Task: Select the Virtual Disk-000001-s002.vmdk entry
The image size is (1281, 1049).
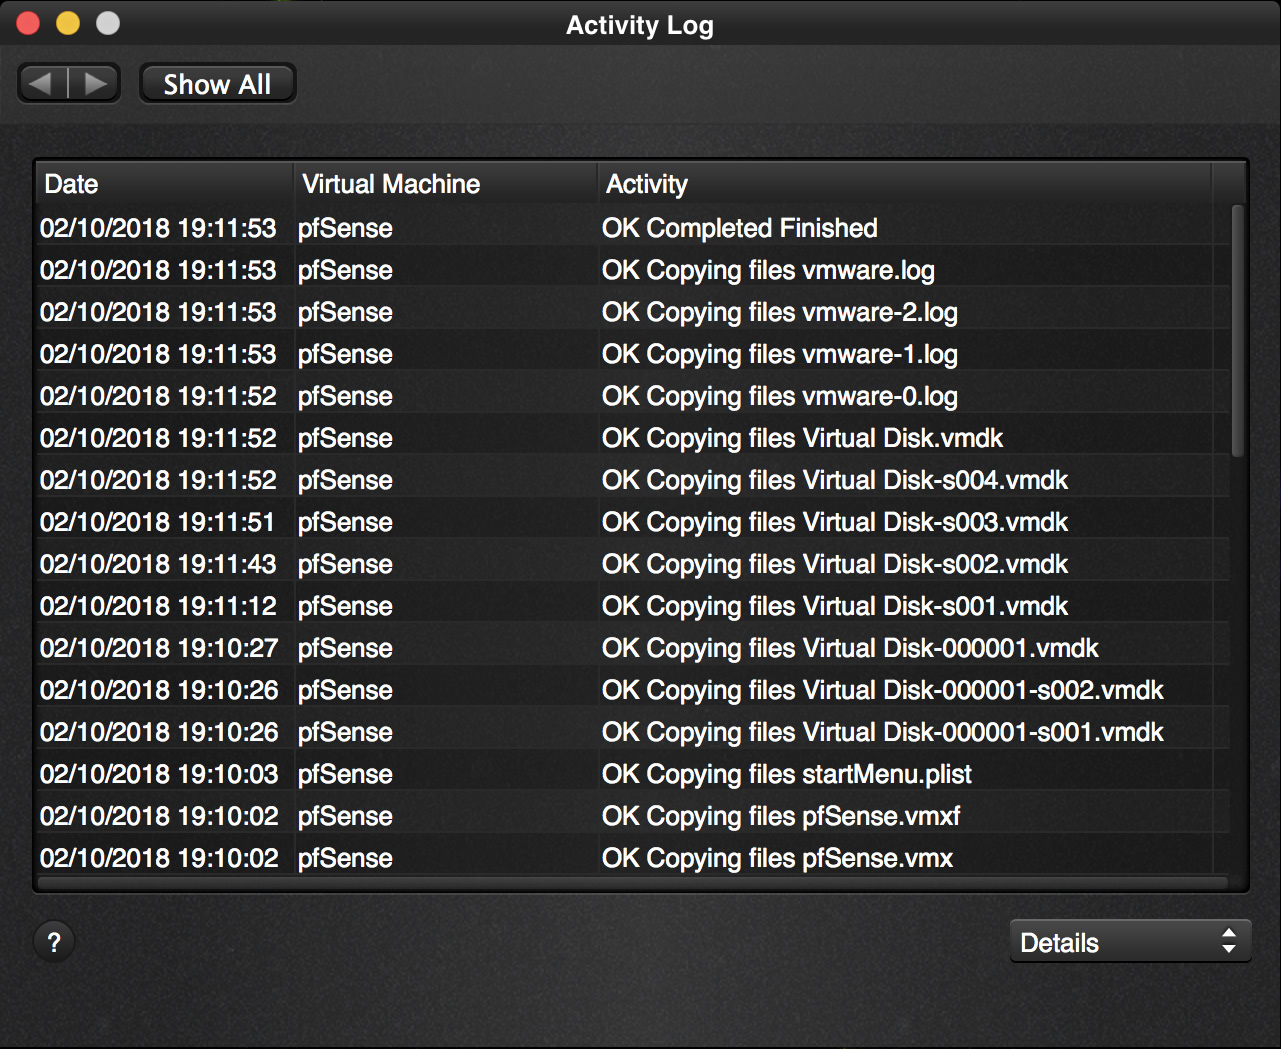Action: click(882, 690)
